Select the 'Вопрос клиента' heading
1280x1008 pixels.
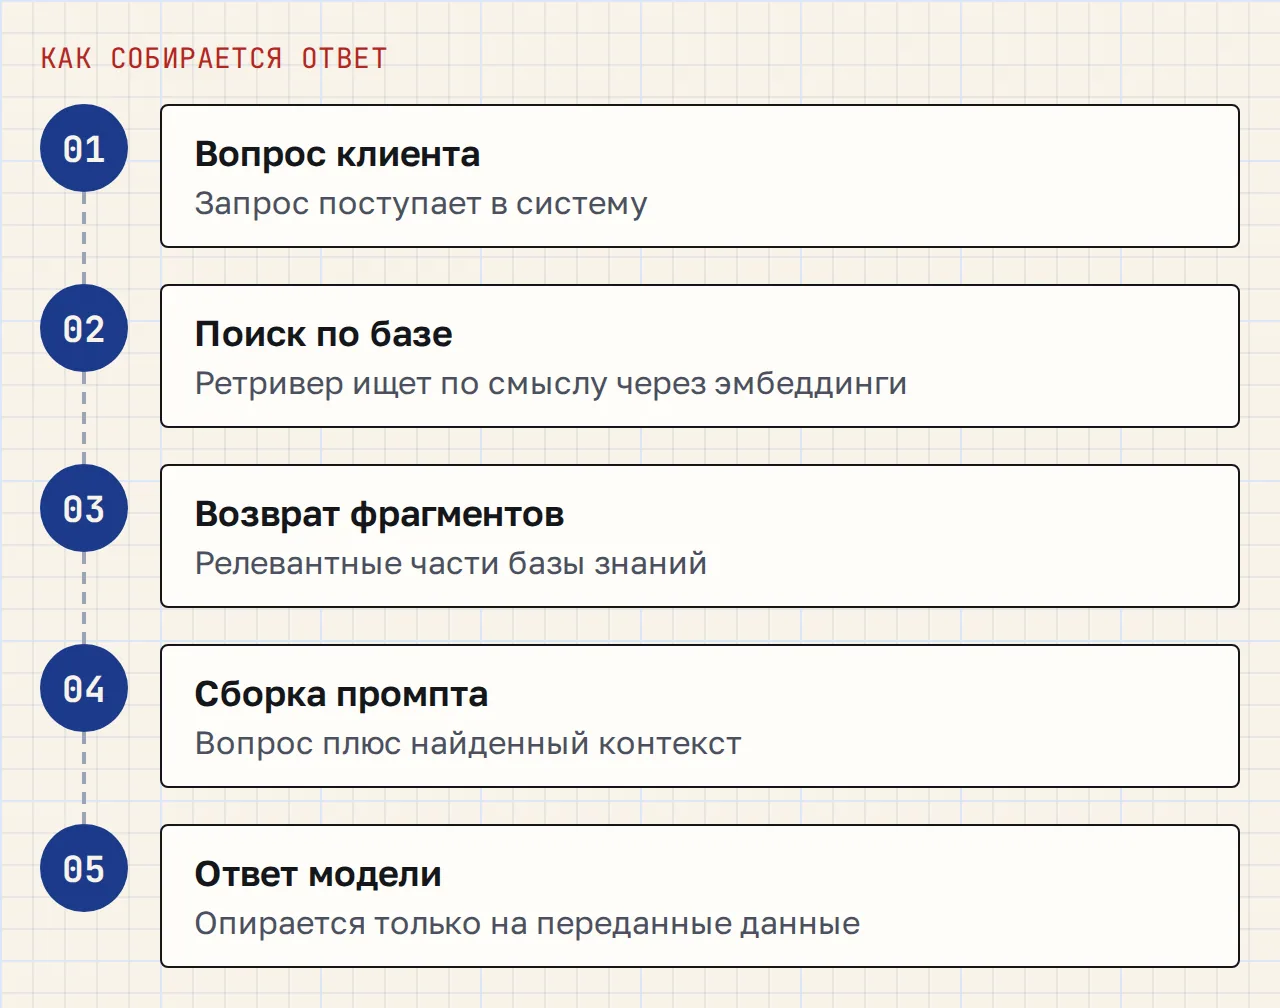pos(337,154)
